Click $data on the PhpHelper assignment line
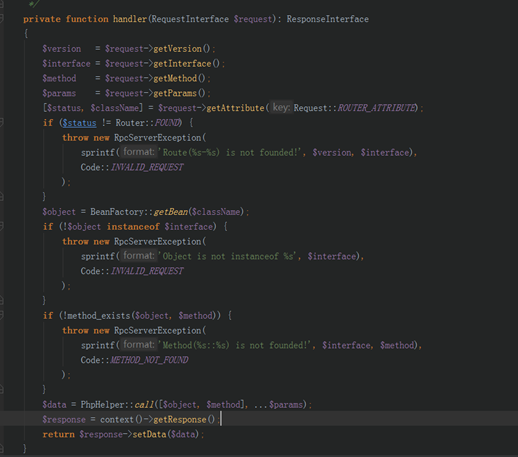This screenshot has height=457, width=518. [x=54, y=405]
